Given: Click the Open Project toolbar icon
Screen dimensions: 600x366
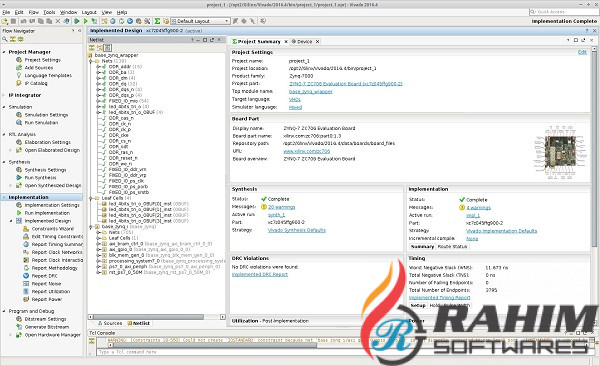Looking at the screenshot, I should pyautogui.click(x=5, y=21).
